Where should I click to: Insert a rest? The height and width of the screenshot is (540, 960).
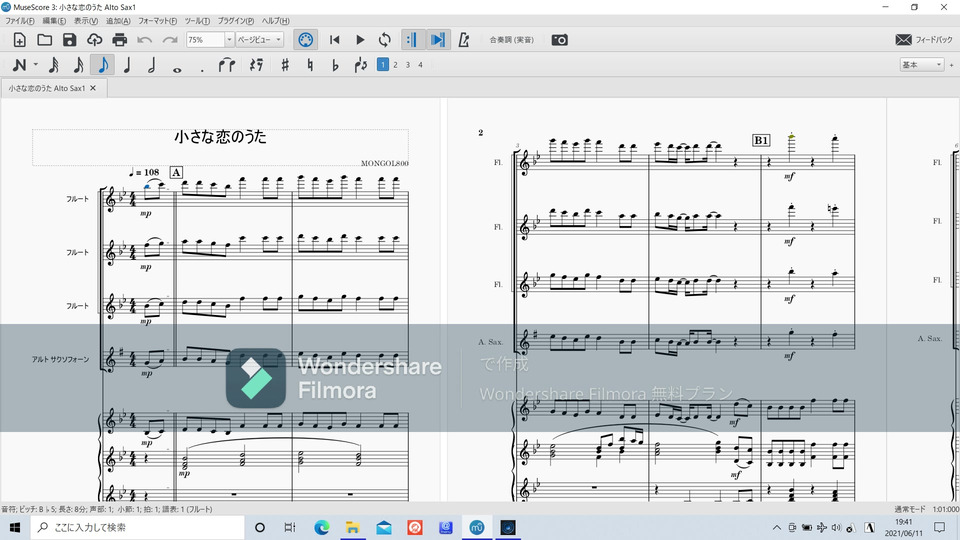(257, 65)
